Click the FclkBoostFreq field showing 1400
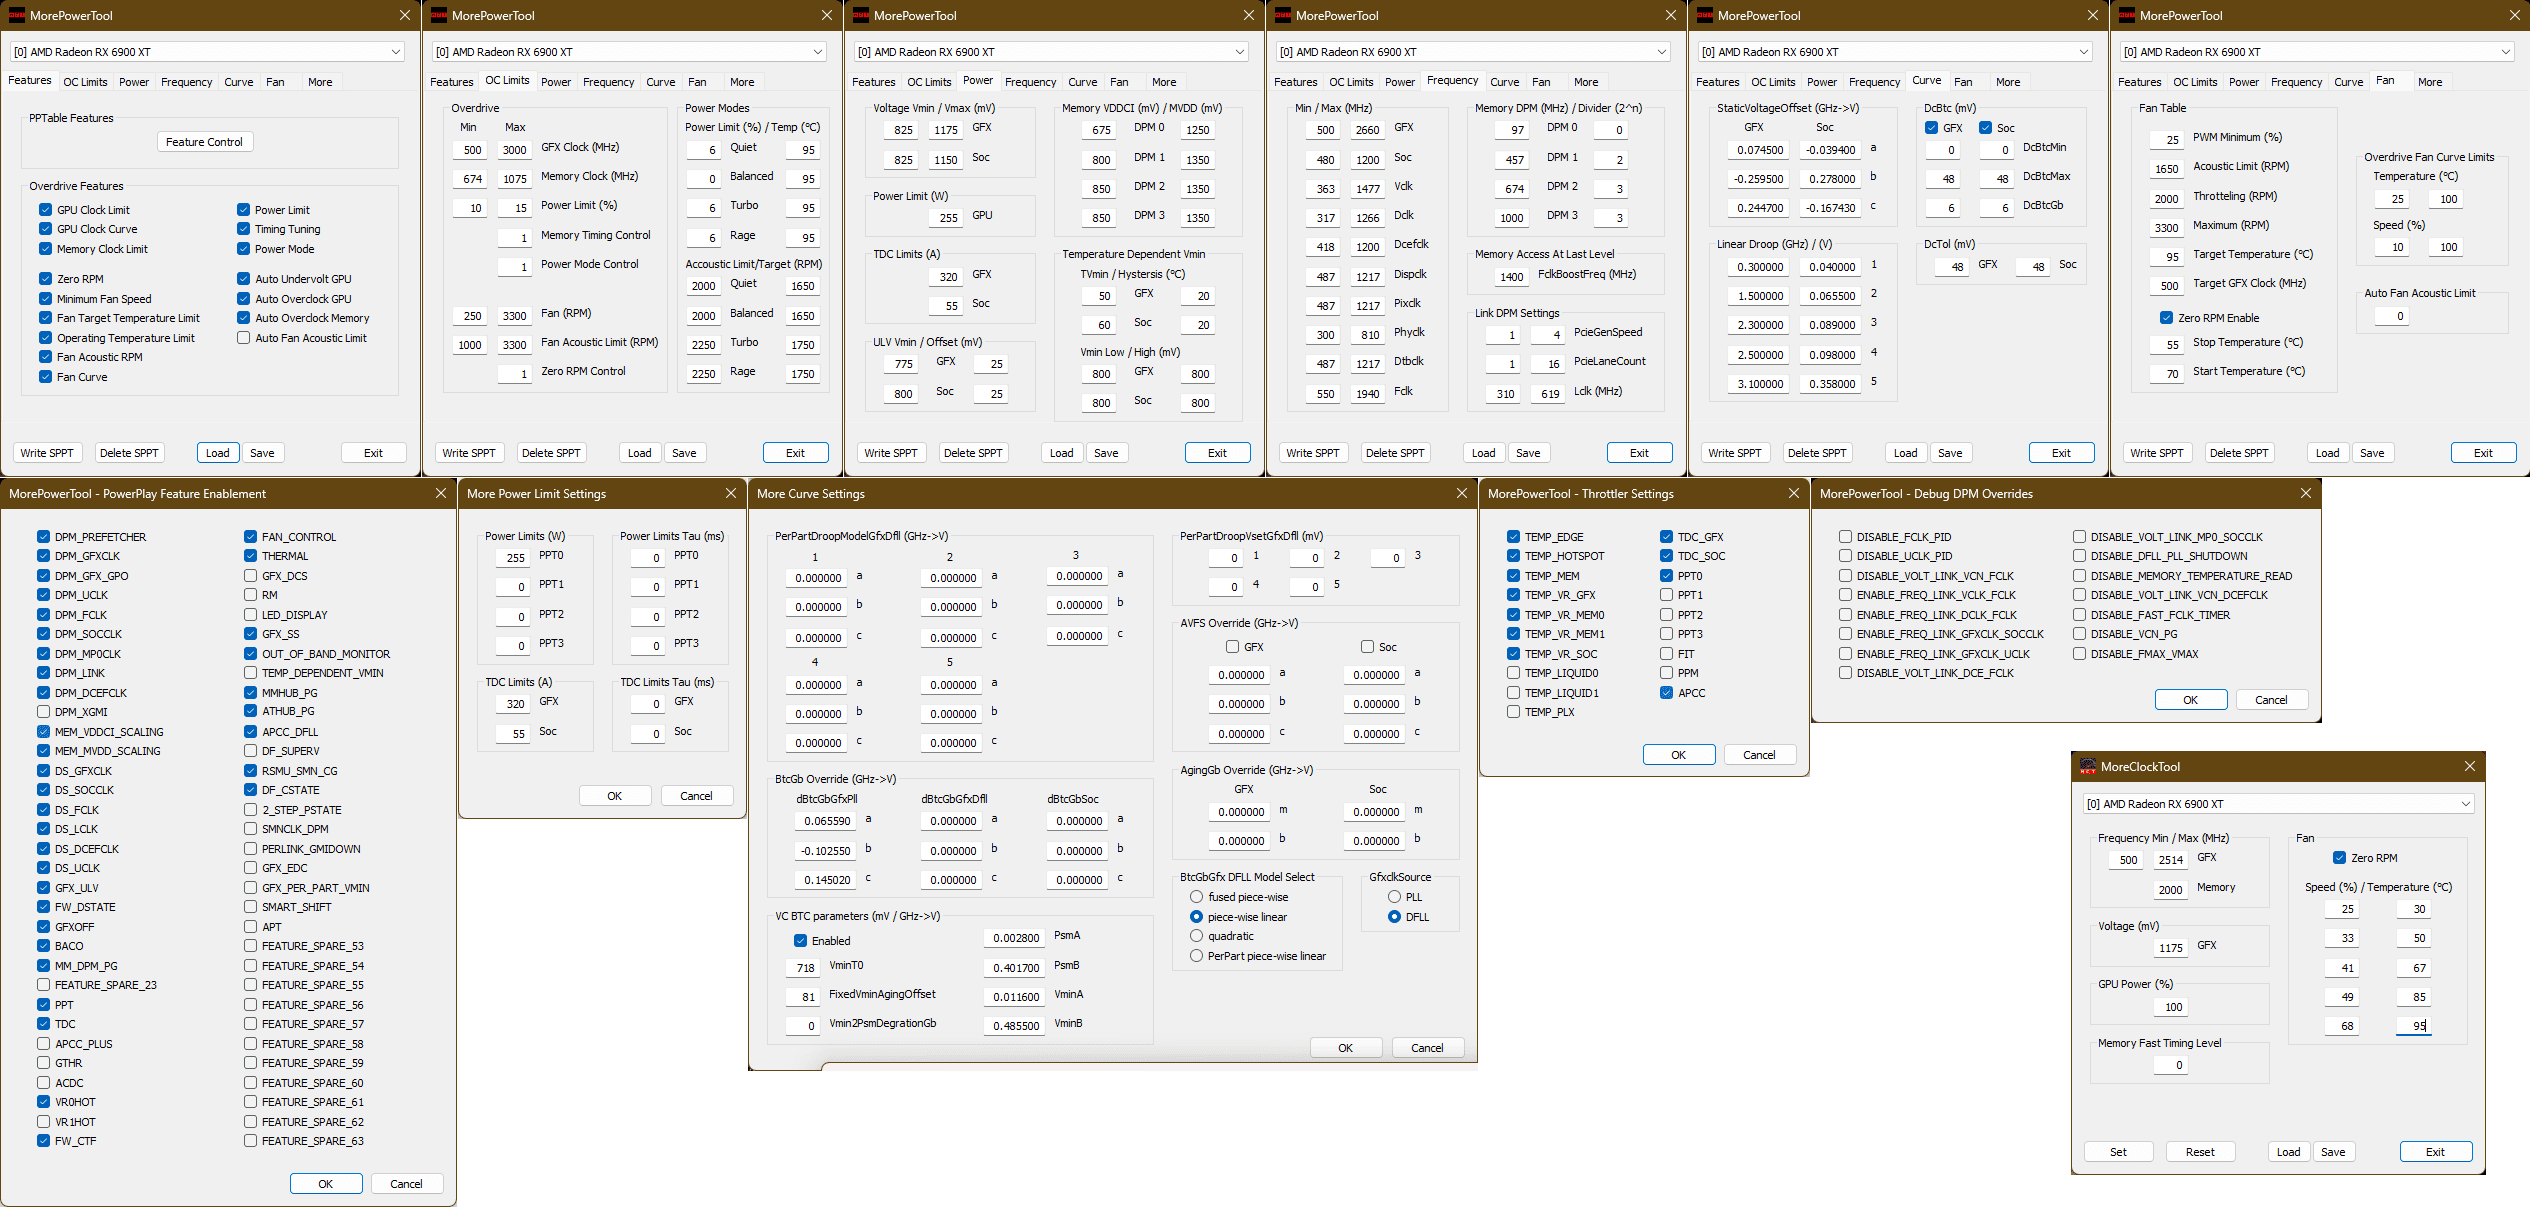The image size is (2530, 1207). pyautogui.click(x=1512, y=277)
